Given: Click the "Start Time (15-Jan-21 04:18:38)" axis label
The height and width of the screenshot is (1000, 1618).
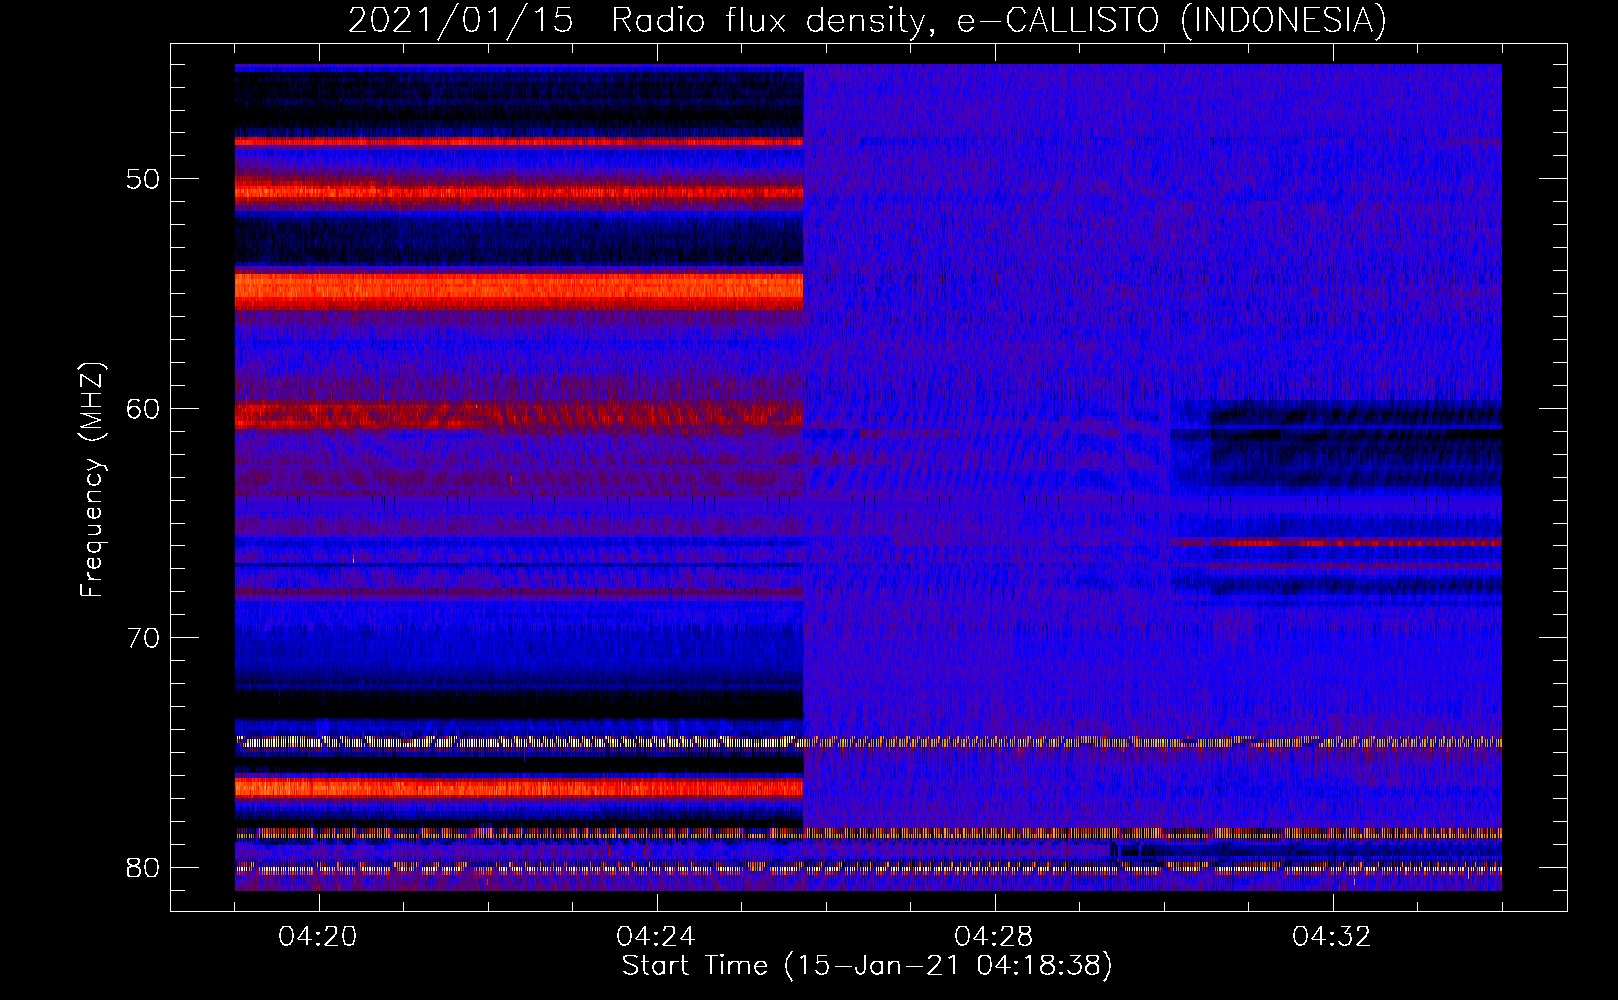Looking at the screenshot, I should pyautogui.click(x=867, y=966).
